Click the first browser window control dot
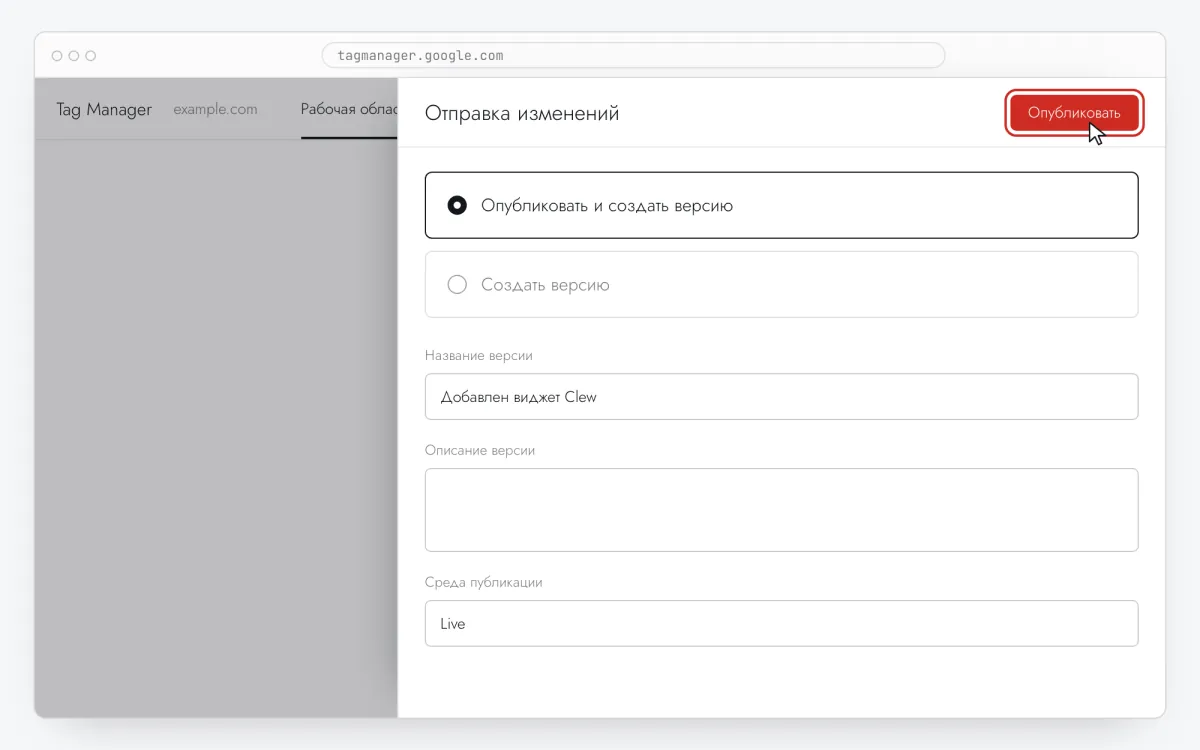Viewport: 1200px width, 750px height. click(57, 56)
